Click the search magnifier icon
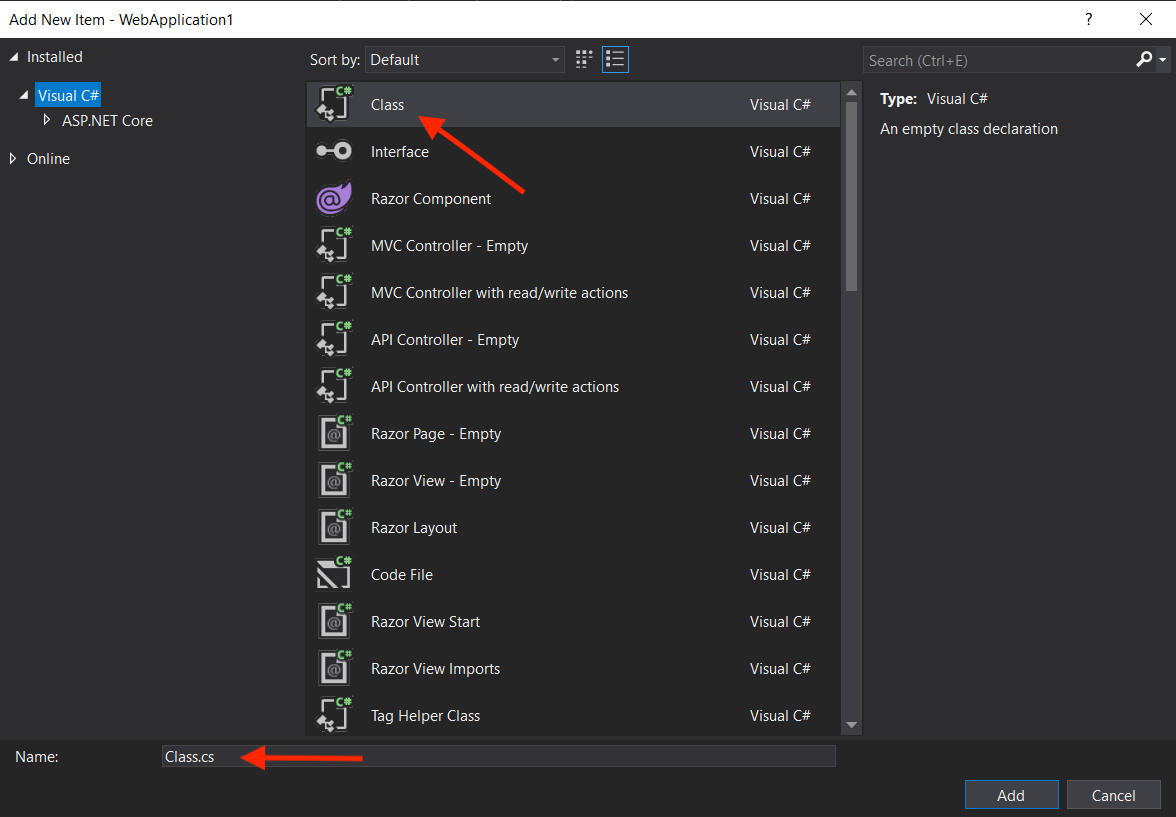This screenshot has height=817, width=1176. point(1143,59)
